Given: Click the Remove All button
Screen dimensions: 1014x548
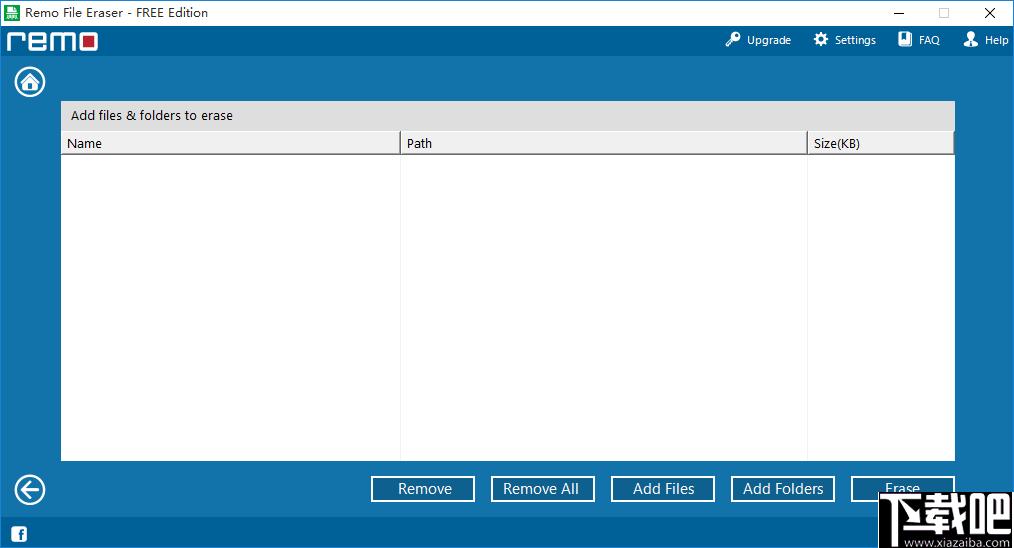Looking at the screenshot, I should pyautogui.click(x=543, y=489).
